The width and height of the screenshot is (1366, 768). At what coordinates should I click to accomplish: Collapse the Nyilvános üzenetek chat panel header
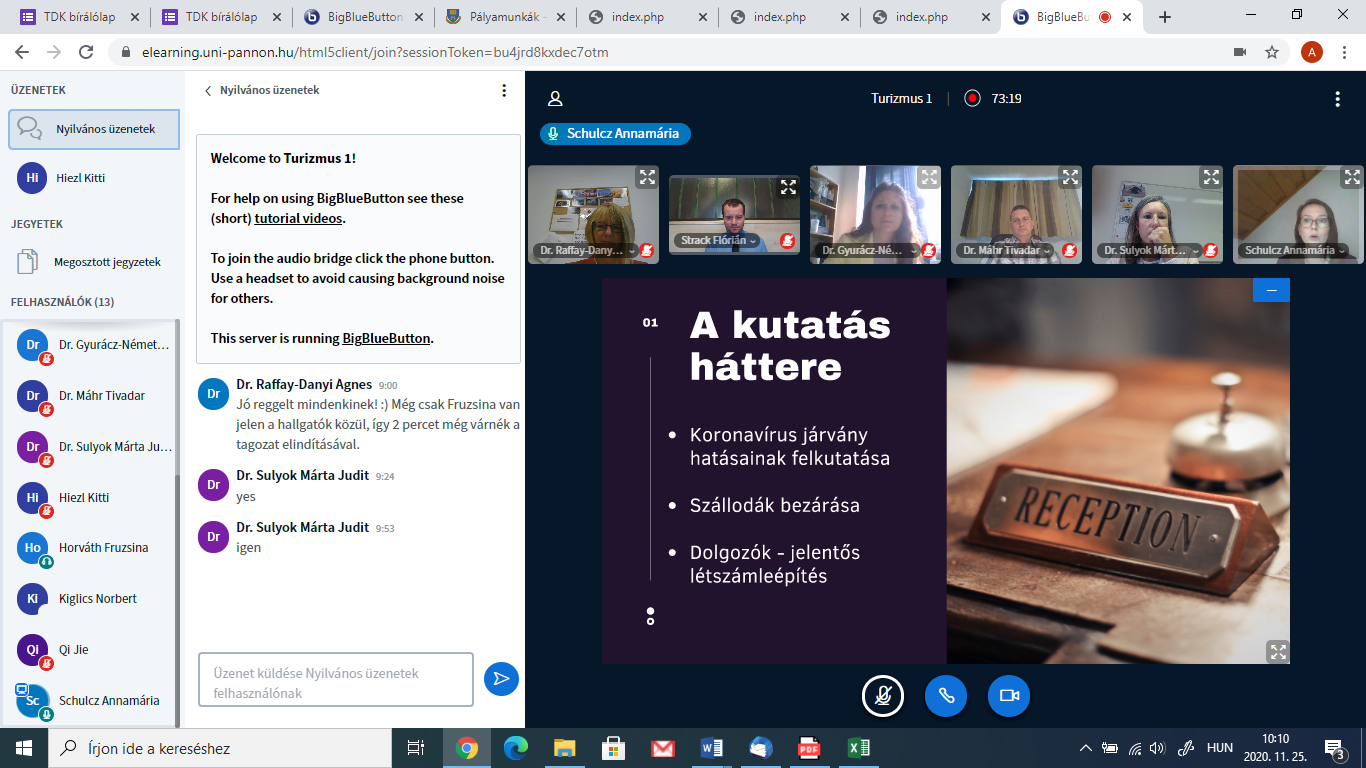point(262,90)
